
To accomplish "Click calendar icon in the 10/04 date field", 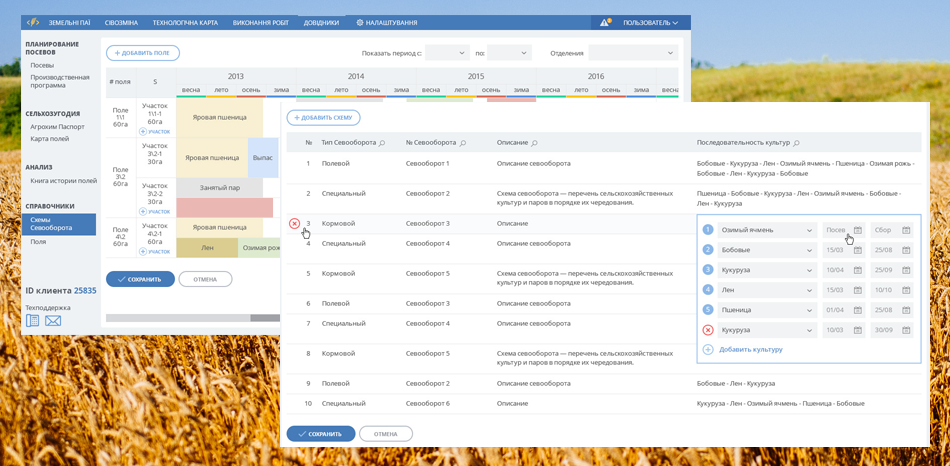I will (x=858, y=270).
